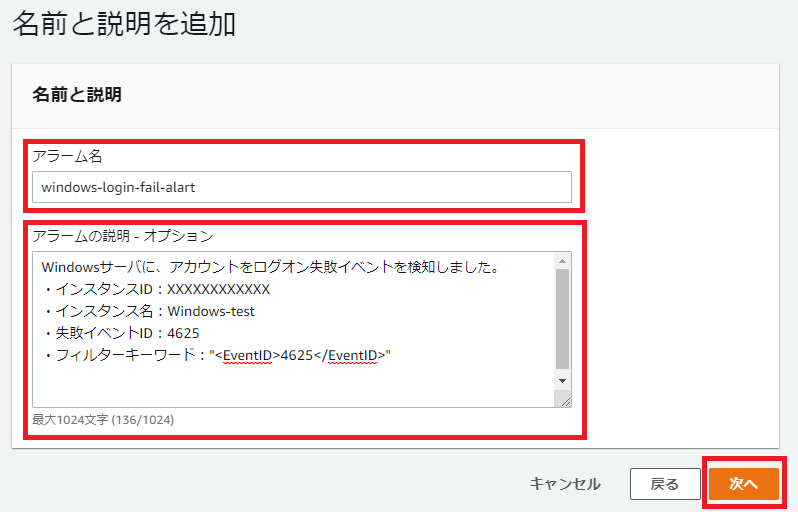Click the 戻る button

tap(665, 484)
